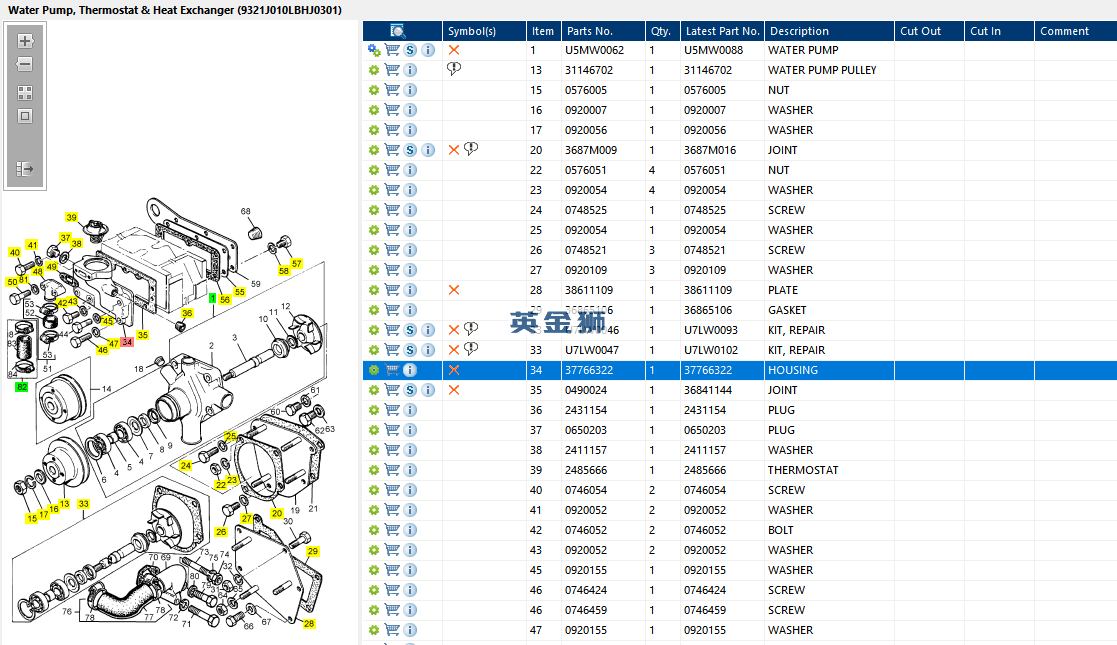Open the info icon for THERMOSTAT

410,470
